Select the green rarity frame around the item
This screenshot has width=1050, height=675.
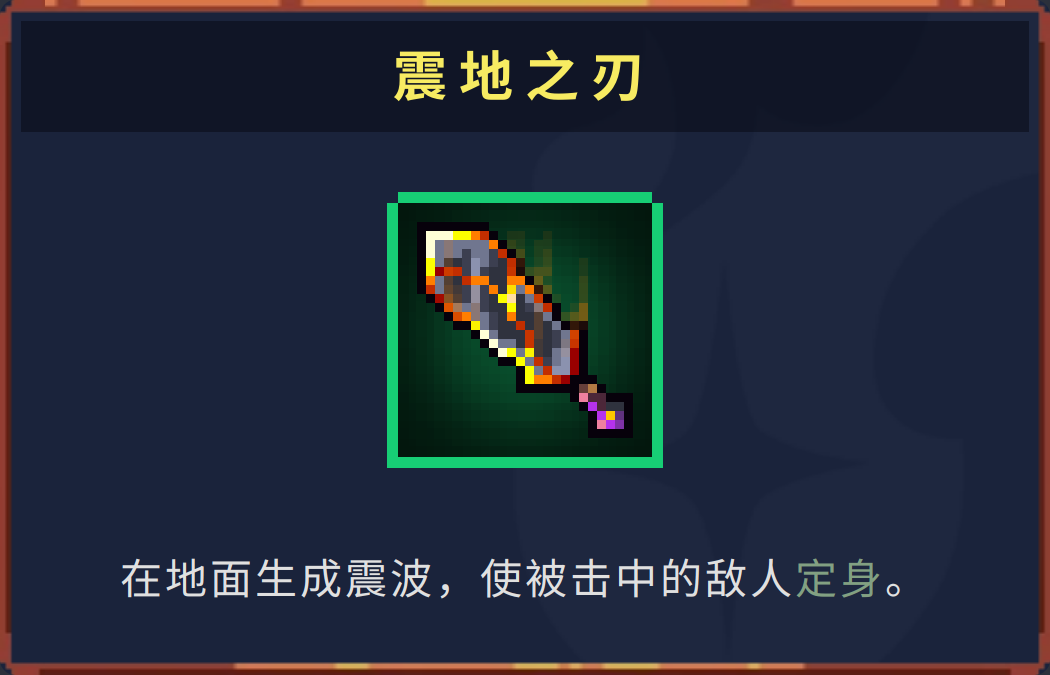point(525,329)
